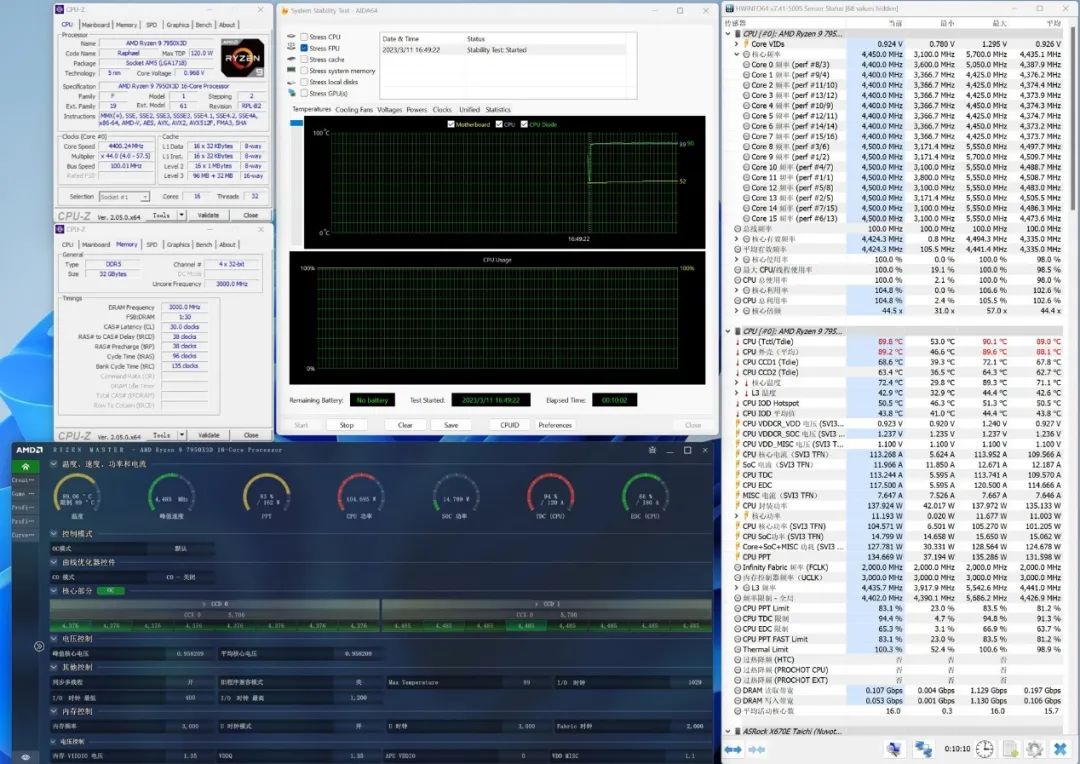Expand the Core VIDs row in HWiNFO
The image size is (1080, 764).
click(736, 44)
